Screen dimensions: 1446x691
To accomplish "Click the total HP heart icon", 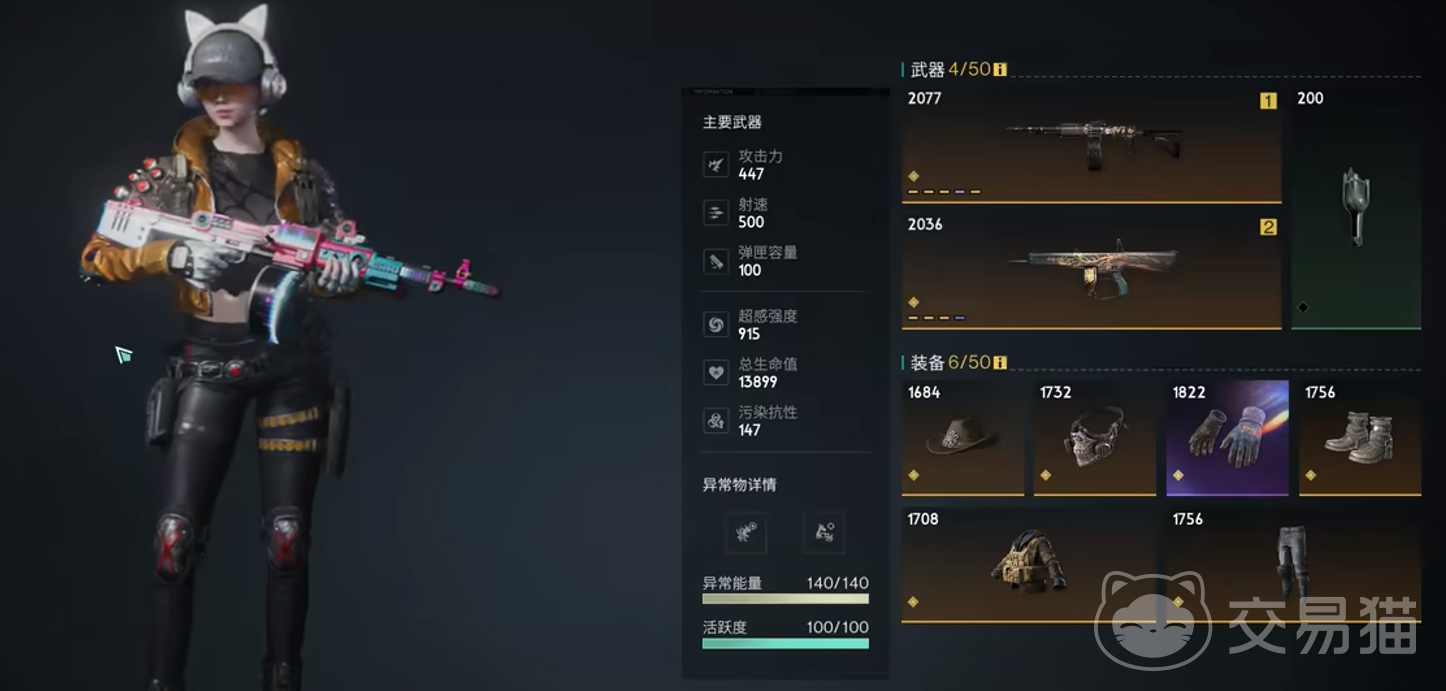I will coord(716,373).
